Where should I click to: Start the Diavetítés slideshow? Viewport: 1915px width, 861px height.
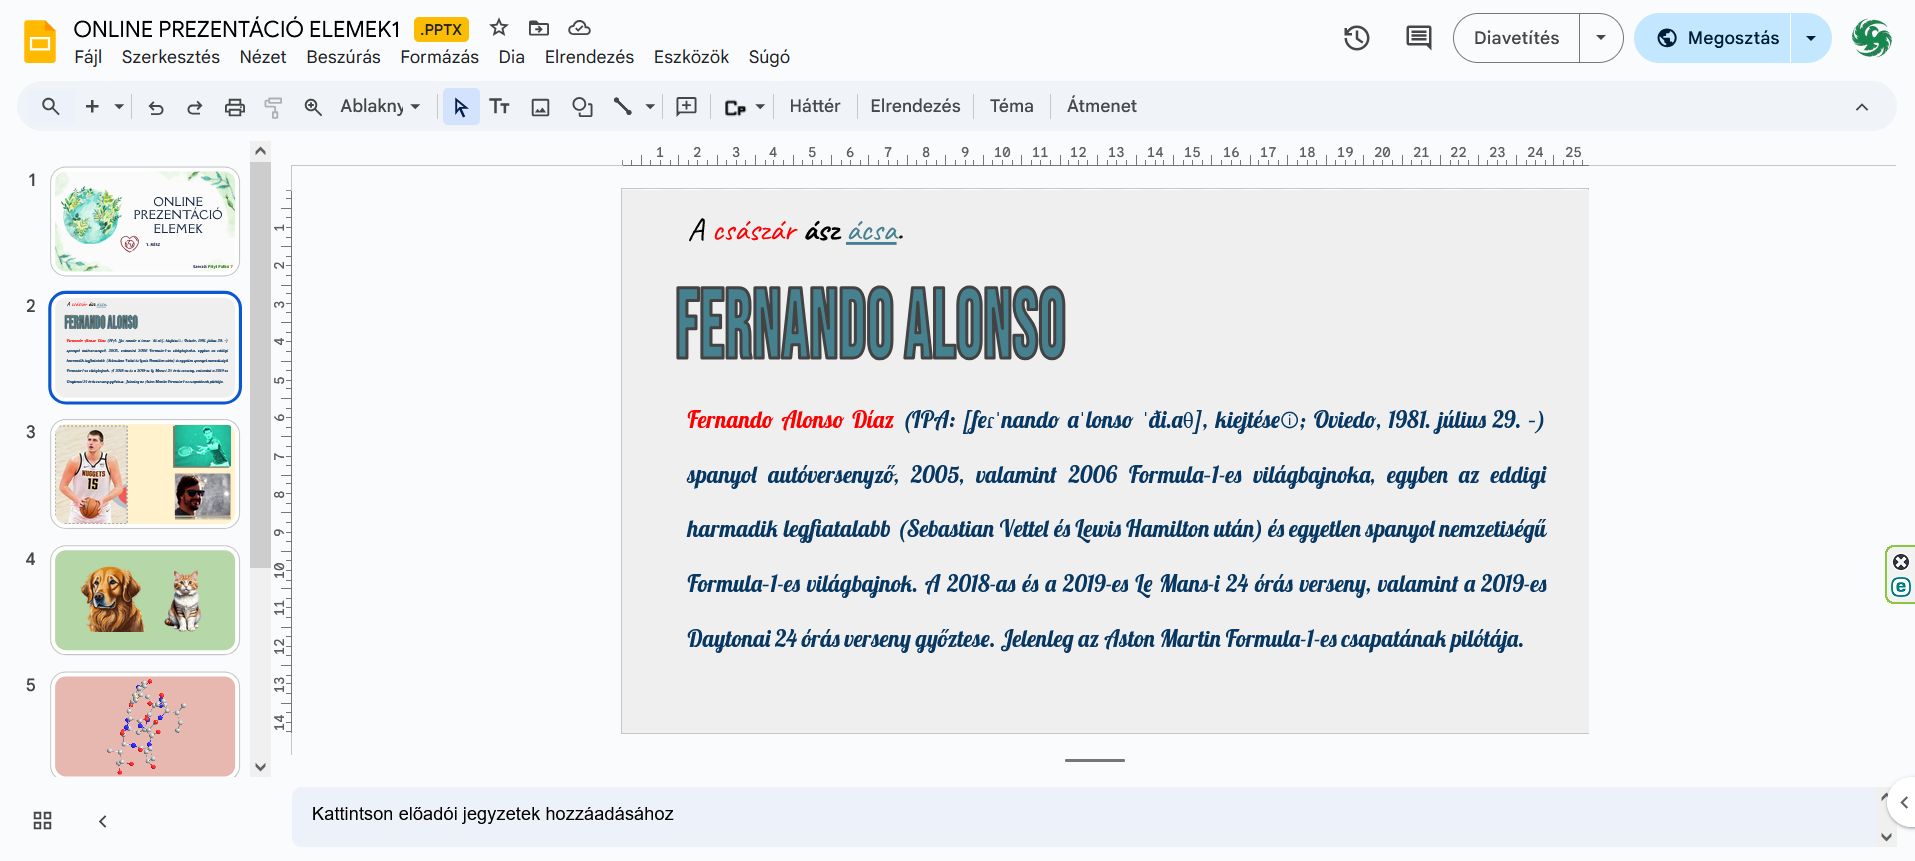(1516, 38)
